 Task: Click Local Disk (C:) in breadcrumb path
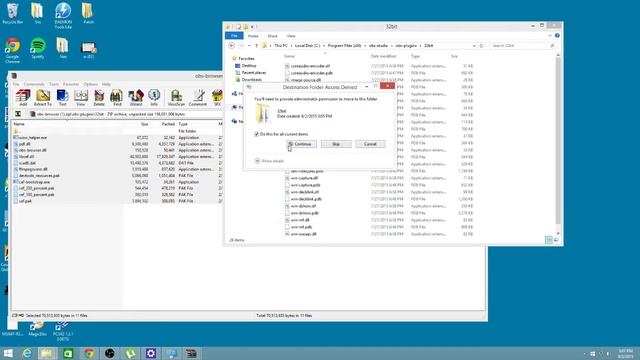(307, 46)
